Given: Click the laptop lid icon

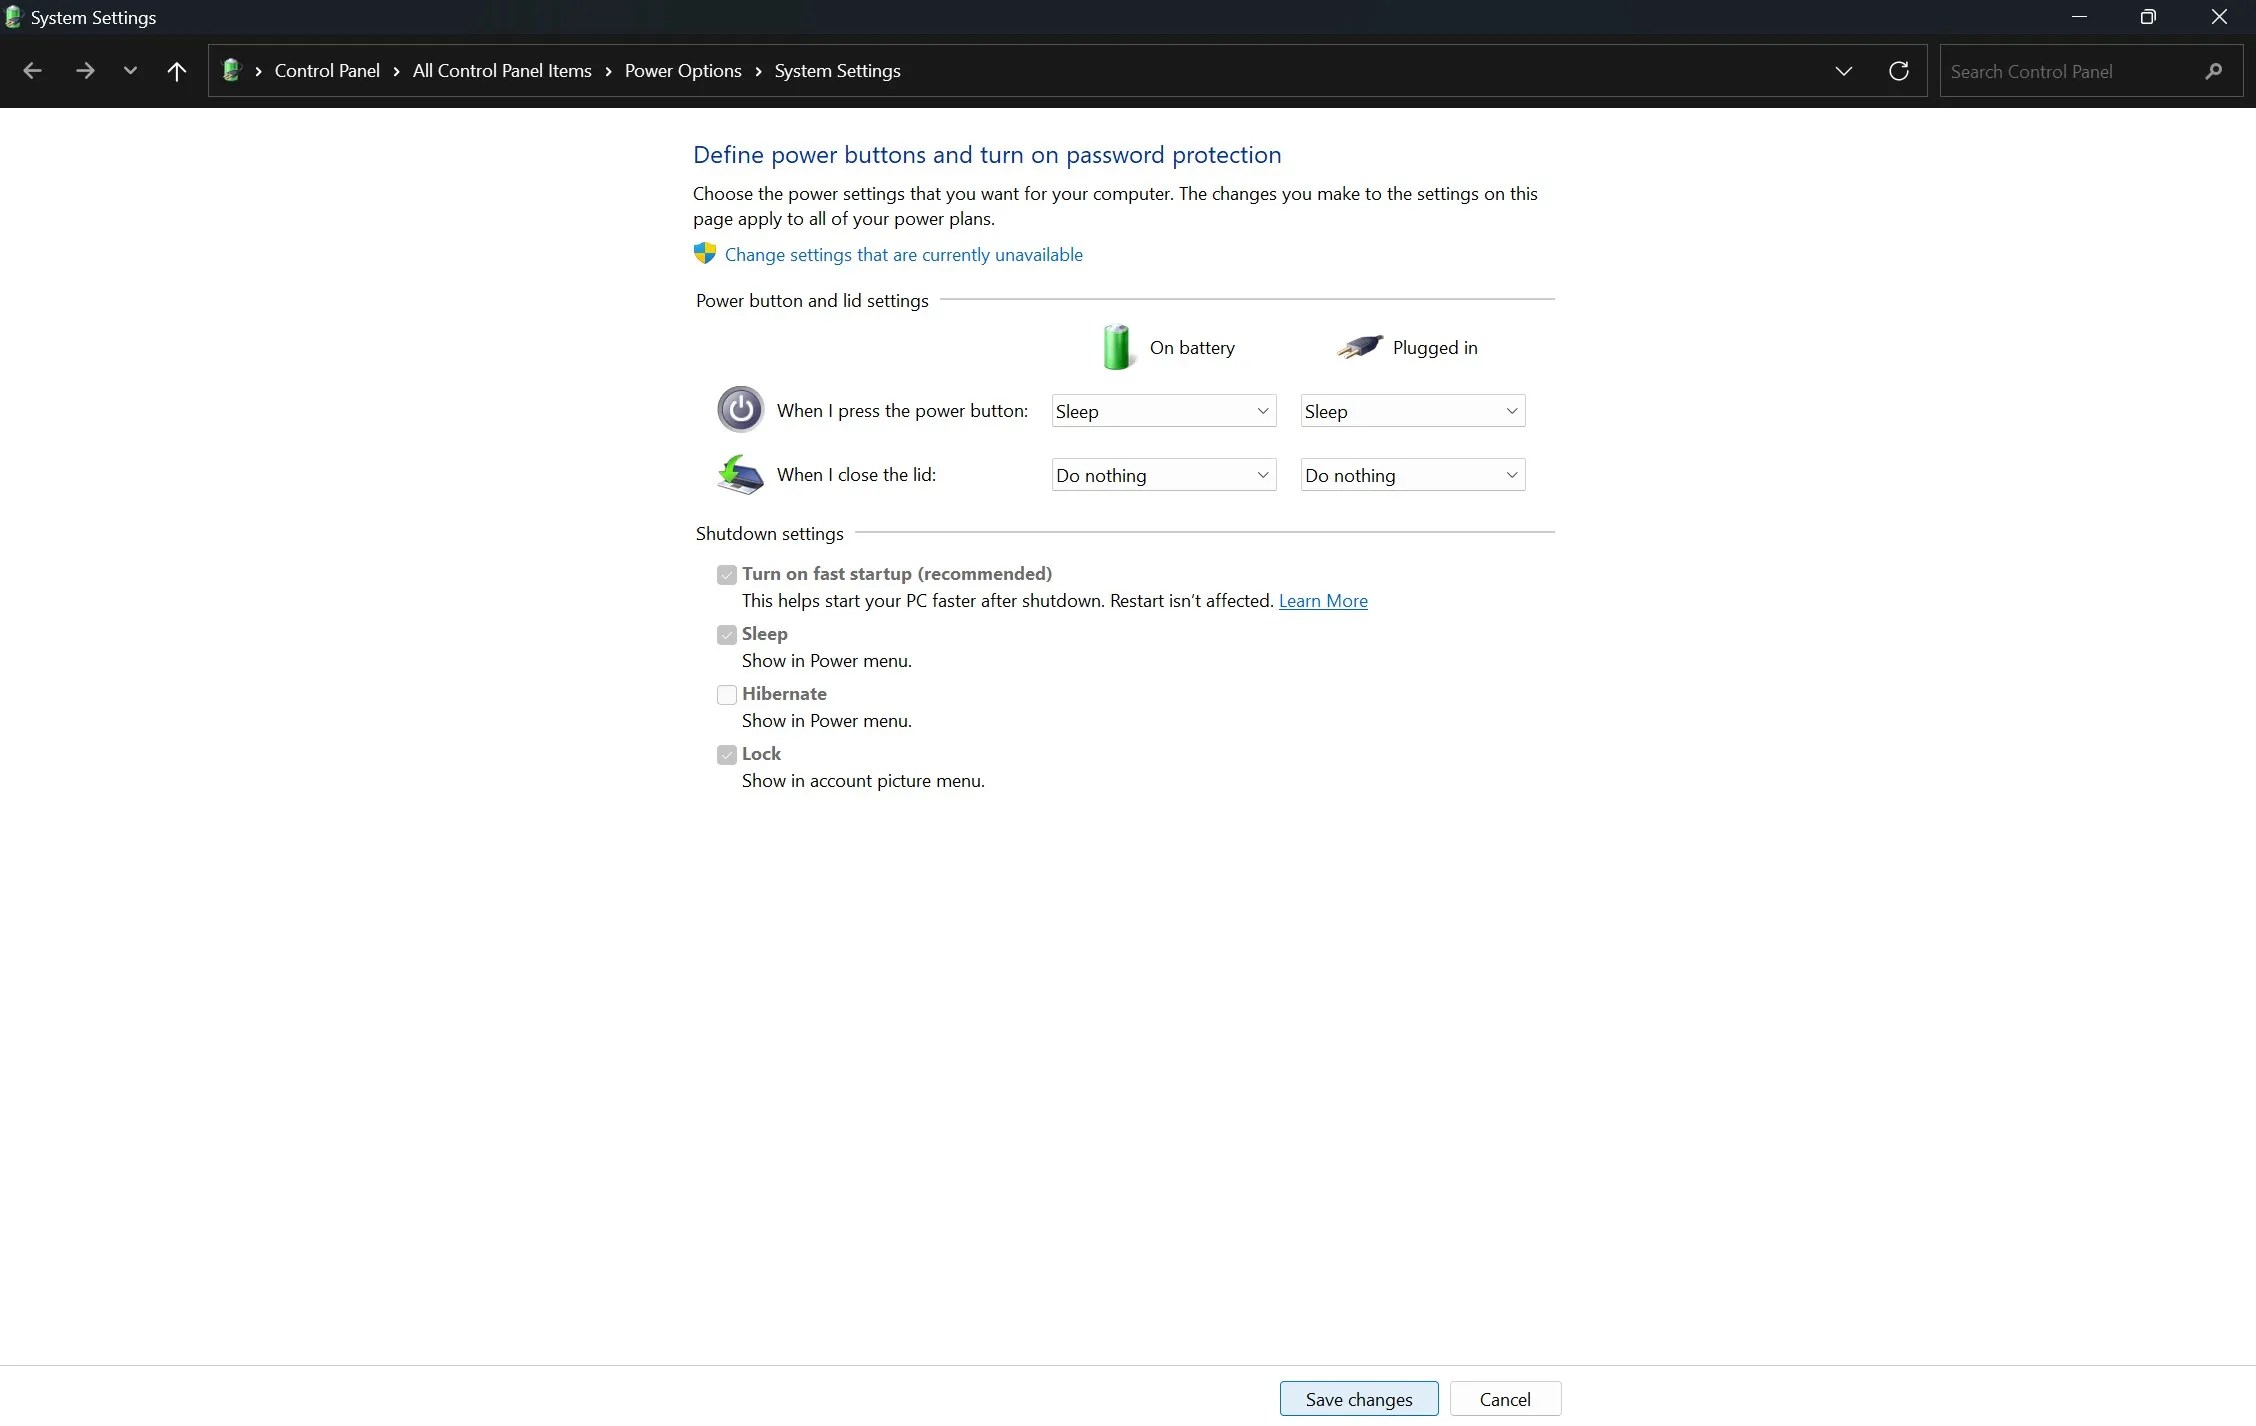Looking at the screenshot, I should [x=739, y=474].
